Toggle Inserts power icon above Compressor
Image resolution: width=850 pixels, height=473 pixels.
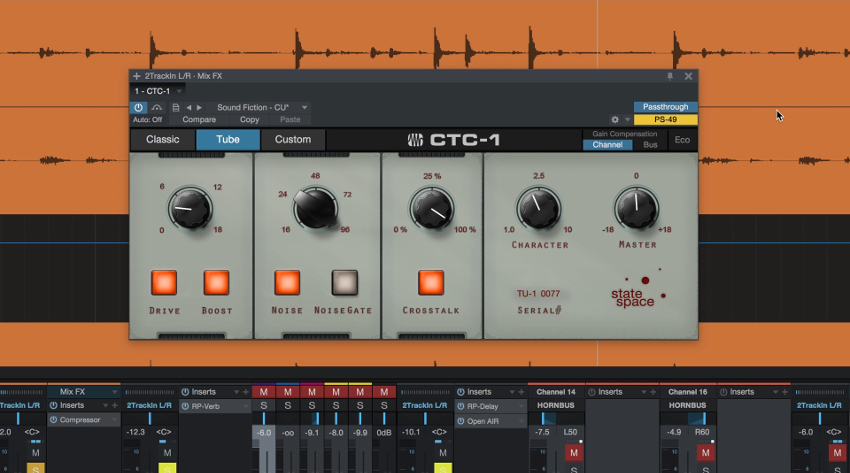(54, 405)
